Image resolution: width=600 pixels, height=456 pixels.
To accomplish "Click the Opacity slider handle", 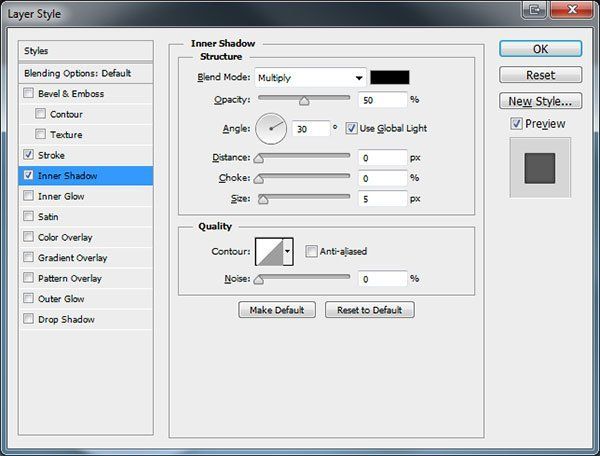I will pyautogui.click(x=304, y=101).
